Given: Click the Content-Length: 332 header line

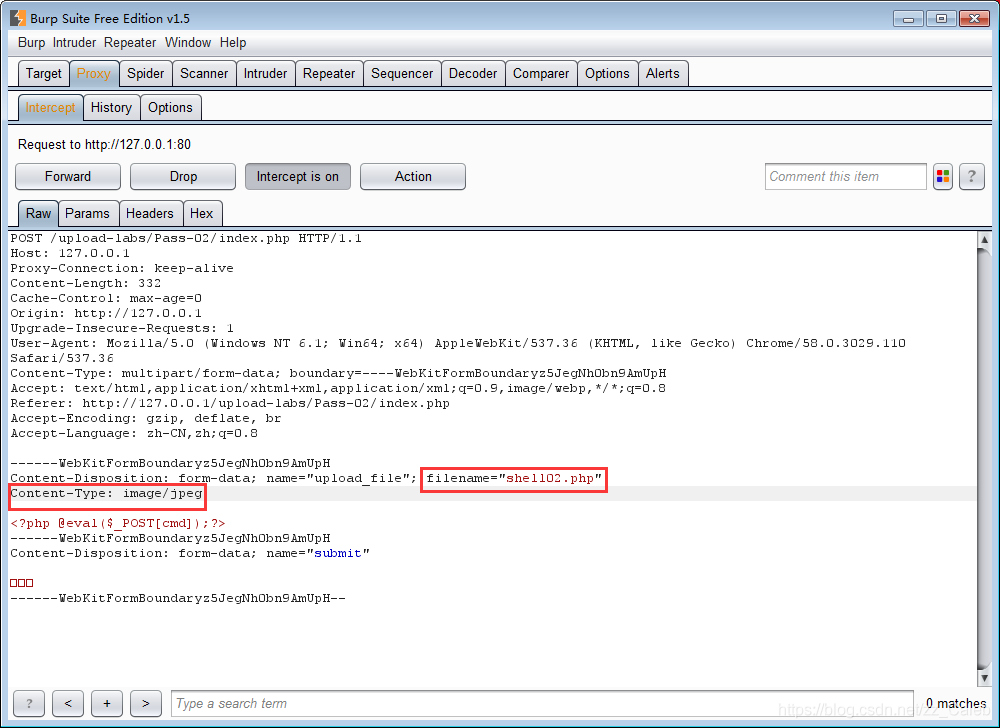Looking at the screenshot, I should point(85,283).
